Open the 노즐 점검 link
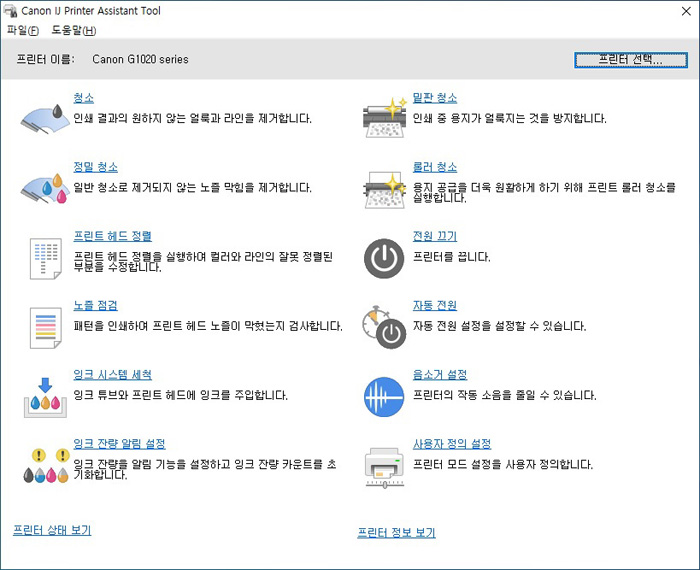 click(x=96, y=305)
